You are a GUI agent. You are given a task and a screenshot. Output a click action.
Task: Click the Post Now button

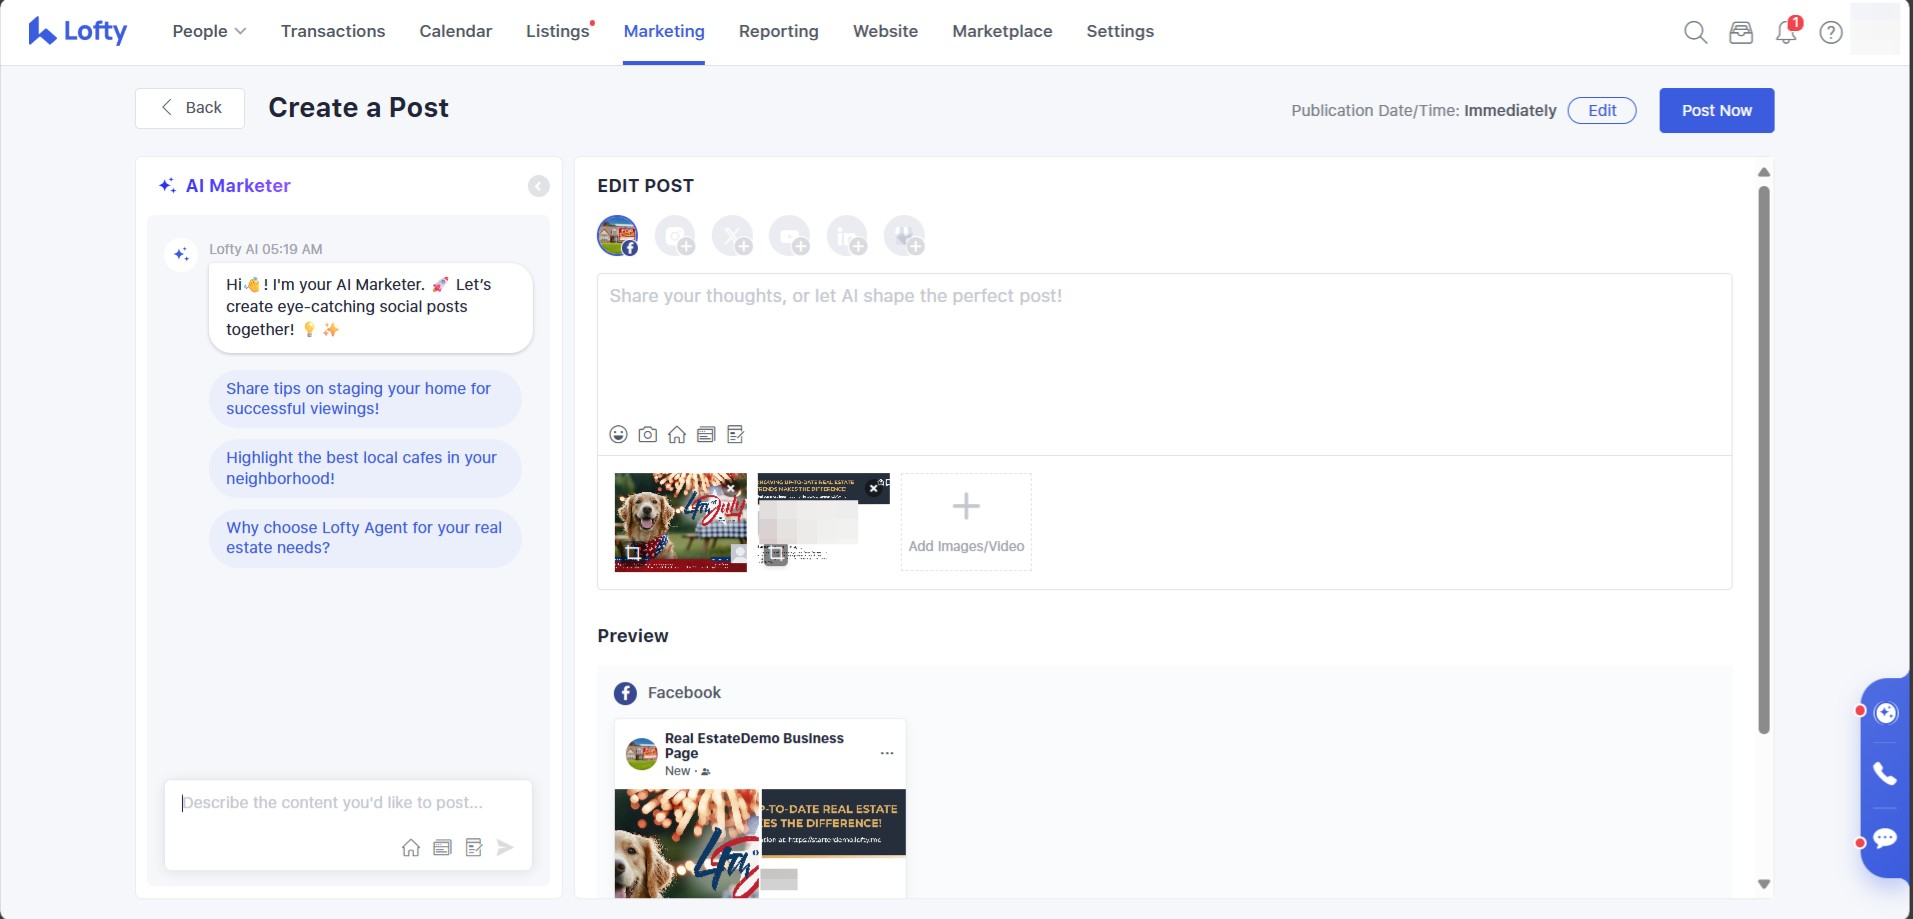[x=1716, y=110]
